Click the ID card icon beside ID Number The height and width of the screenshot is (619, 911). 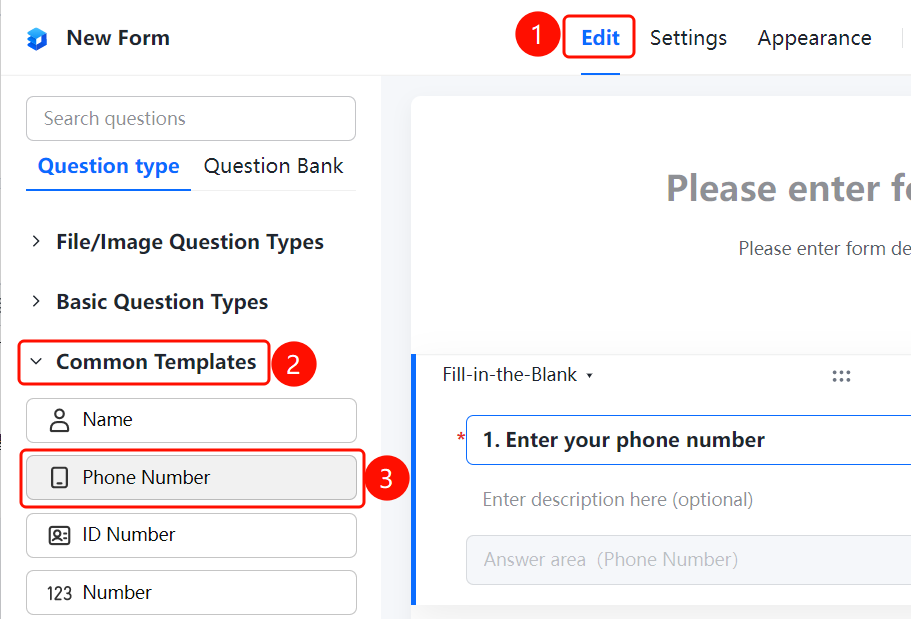[x=59, y=535]
